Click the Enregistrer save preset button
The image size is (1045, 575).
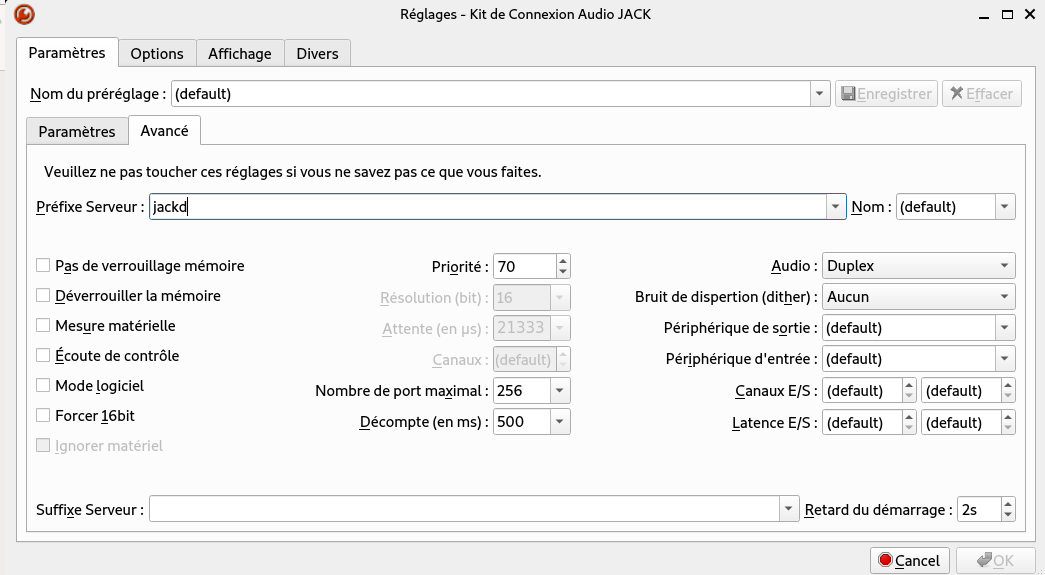coord(886,94)
